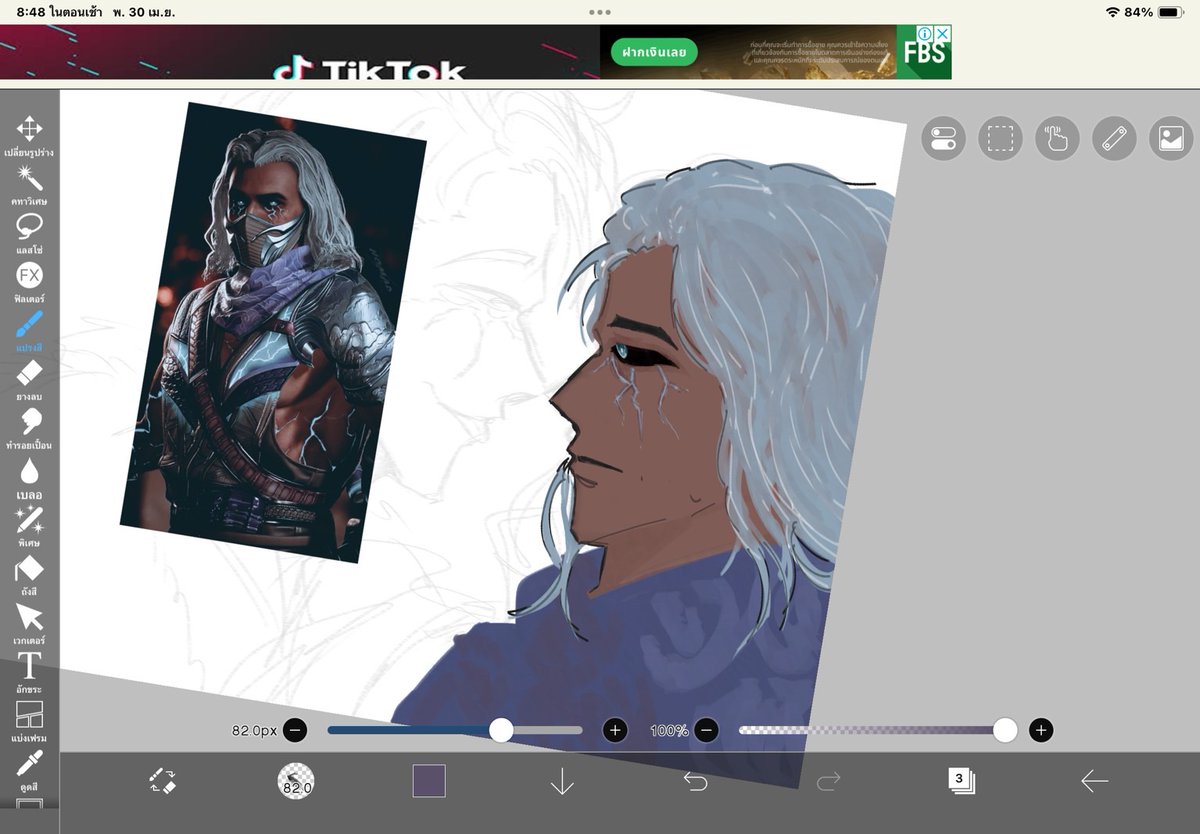Viewport: 1200px width, 834px height.
Task: Open the purple current color swatch
Action: point(429,781)
